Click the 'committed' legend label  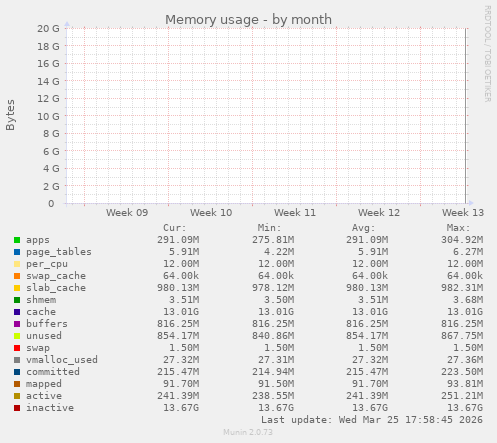coord(53,372)
